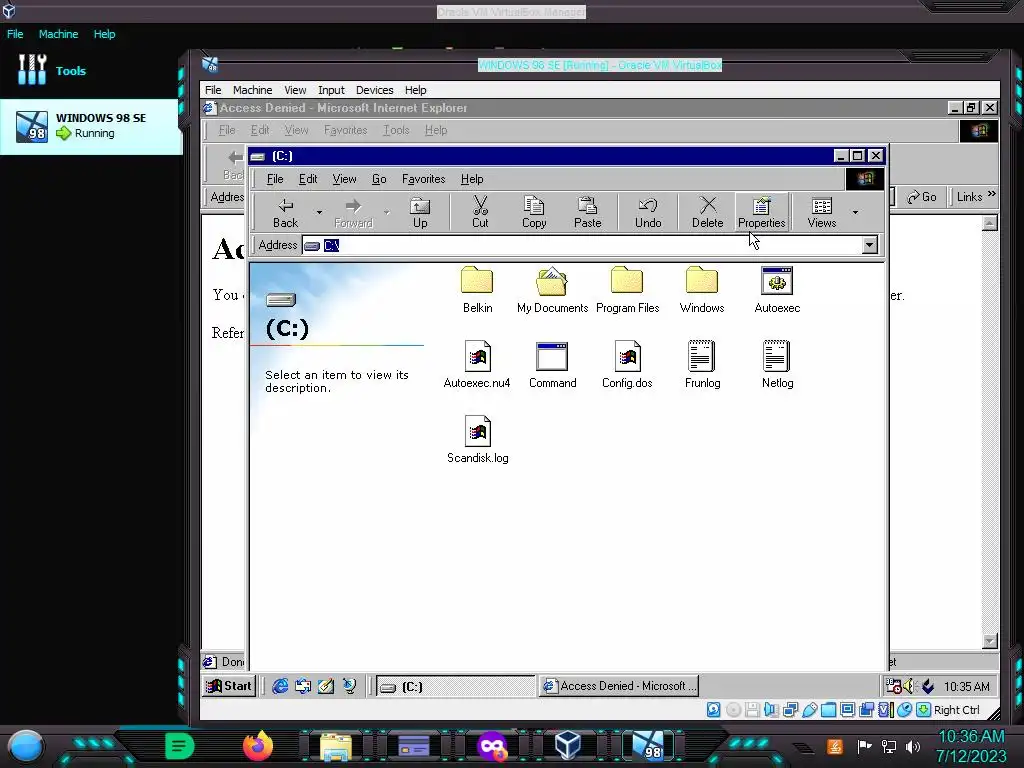1024x768 pixels.
Task: Open VirtualBox Tools in the Manager
Action: click(52, 70)
